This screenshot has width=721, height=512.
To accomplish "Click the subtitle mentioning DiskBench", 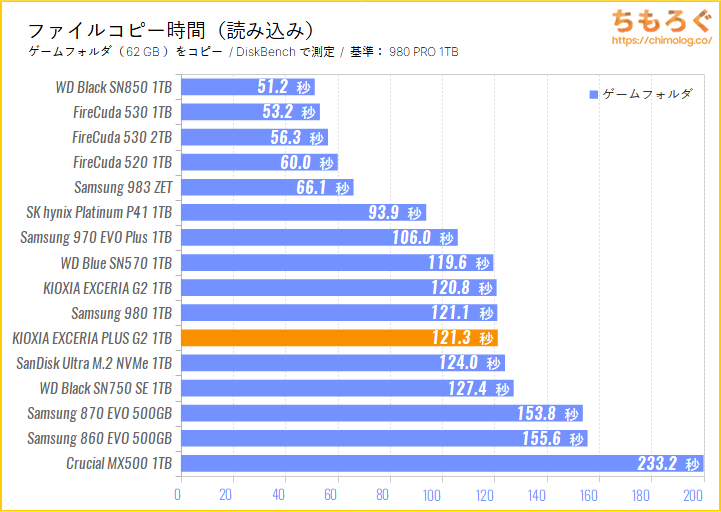I will tap(243, 52).
